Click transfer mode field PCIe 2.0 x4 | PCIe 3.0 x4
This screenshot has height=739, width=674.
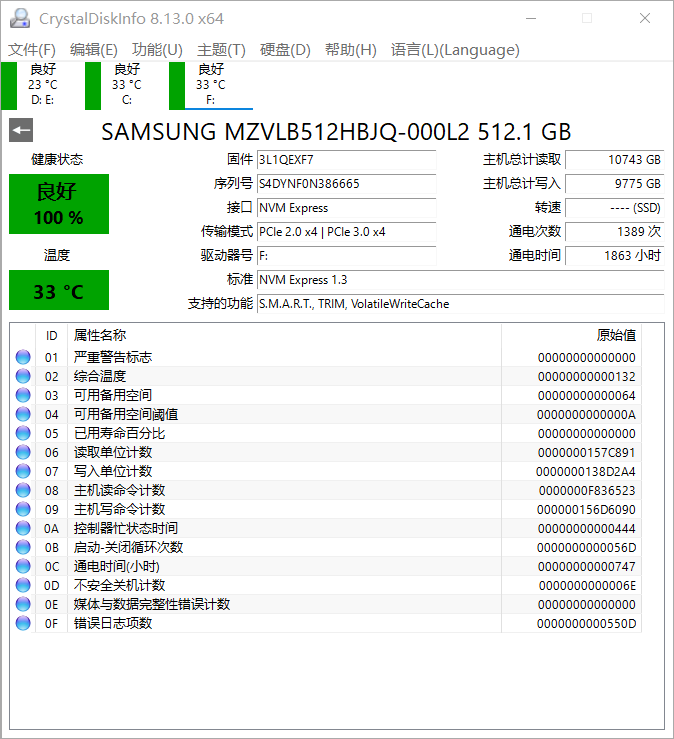(346, 232)
